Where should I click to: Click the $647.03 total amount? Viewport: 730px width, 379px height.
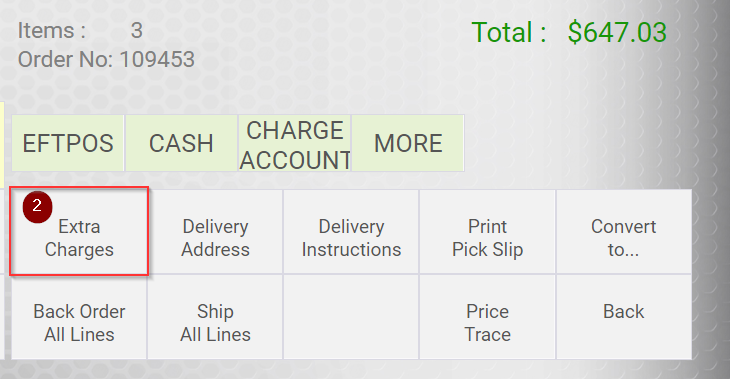(x=617, y=33)
